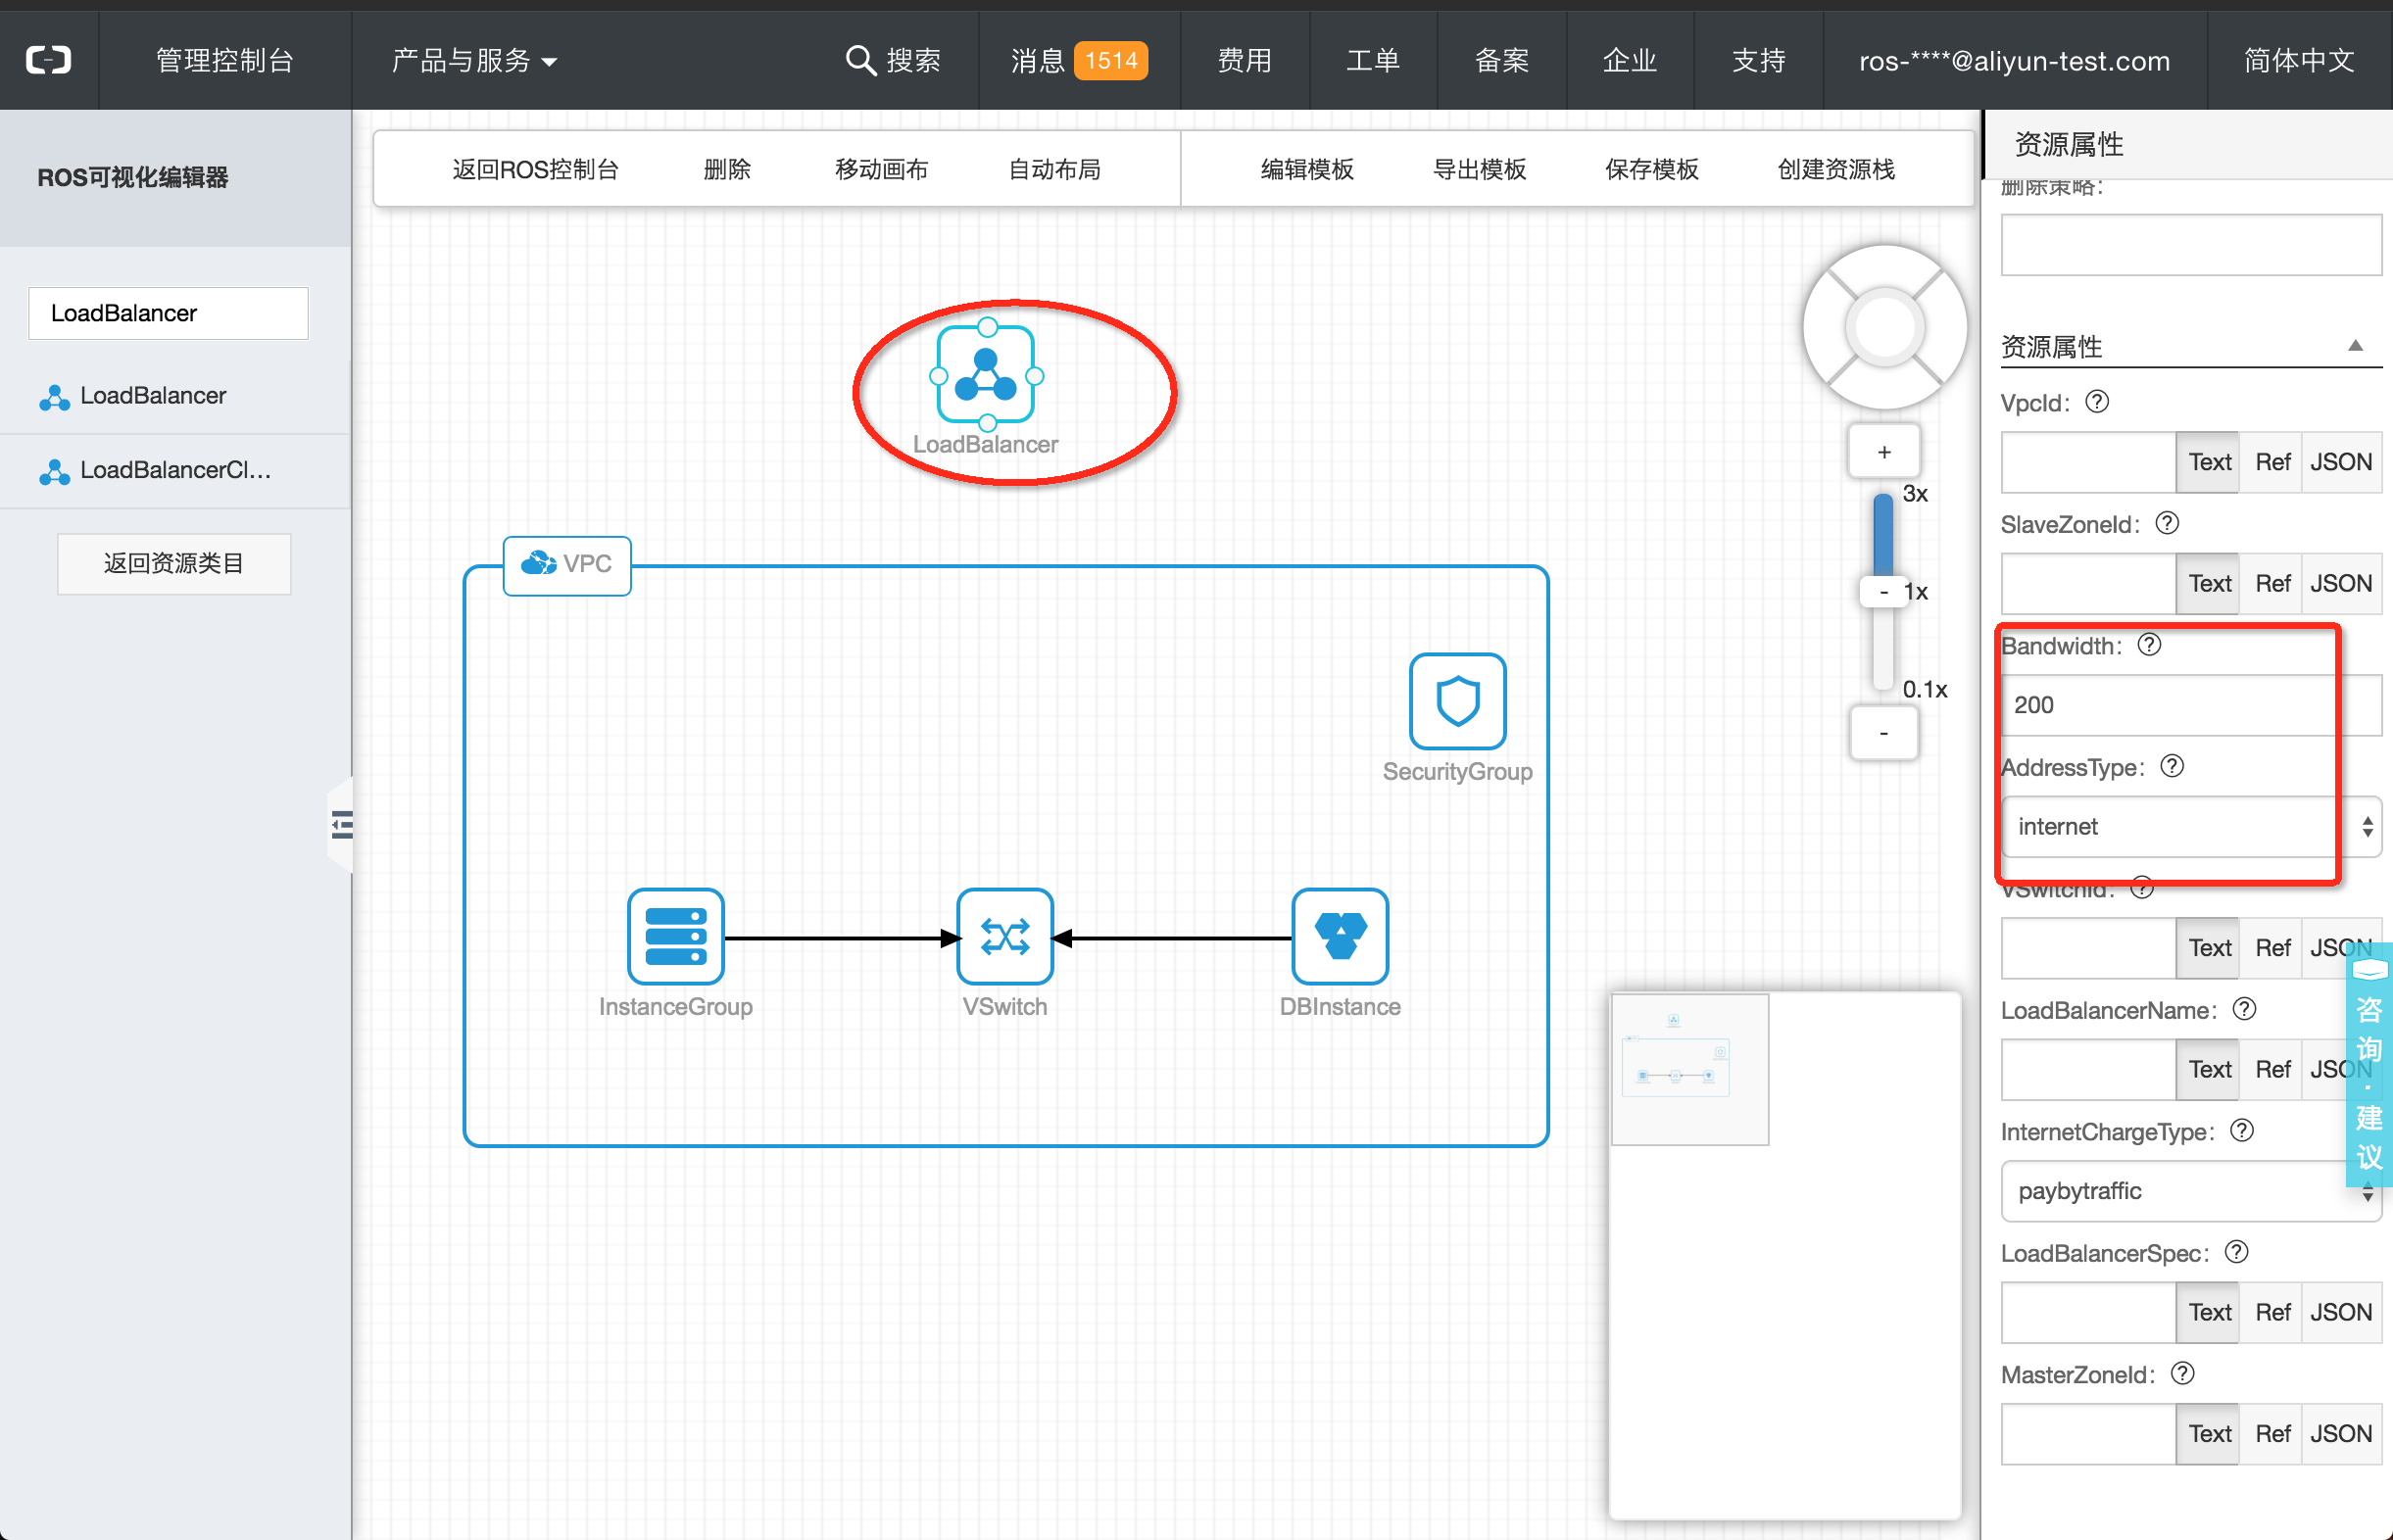Click the VPC cloud label icon
The width and height of the screenshot is (2393, 1540).
[539, 563]
